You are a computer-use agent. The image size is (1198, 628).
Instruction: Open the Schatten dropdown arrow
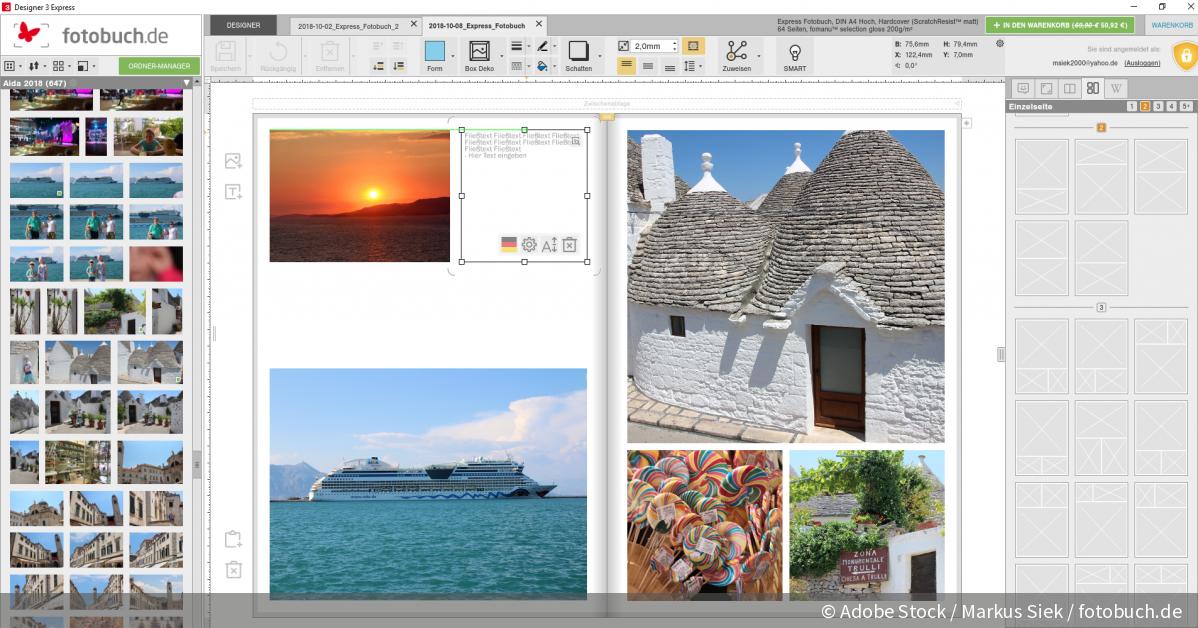tap(601, 57)
